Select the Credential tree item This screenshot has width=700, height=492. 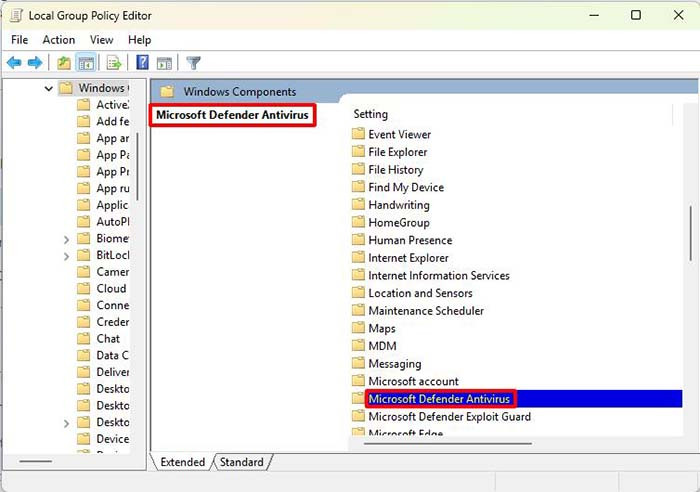click(x=112, y=322)
